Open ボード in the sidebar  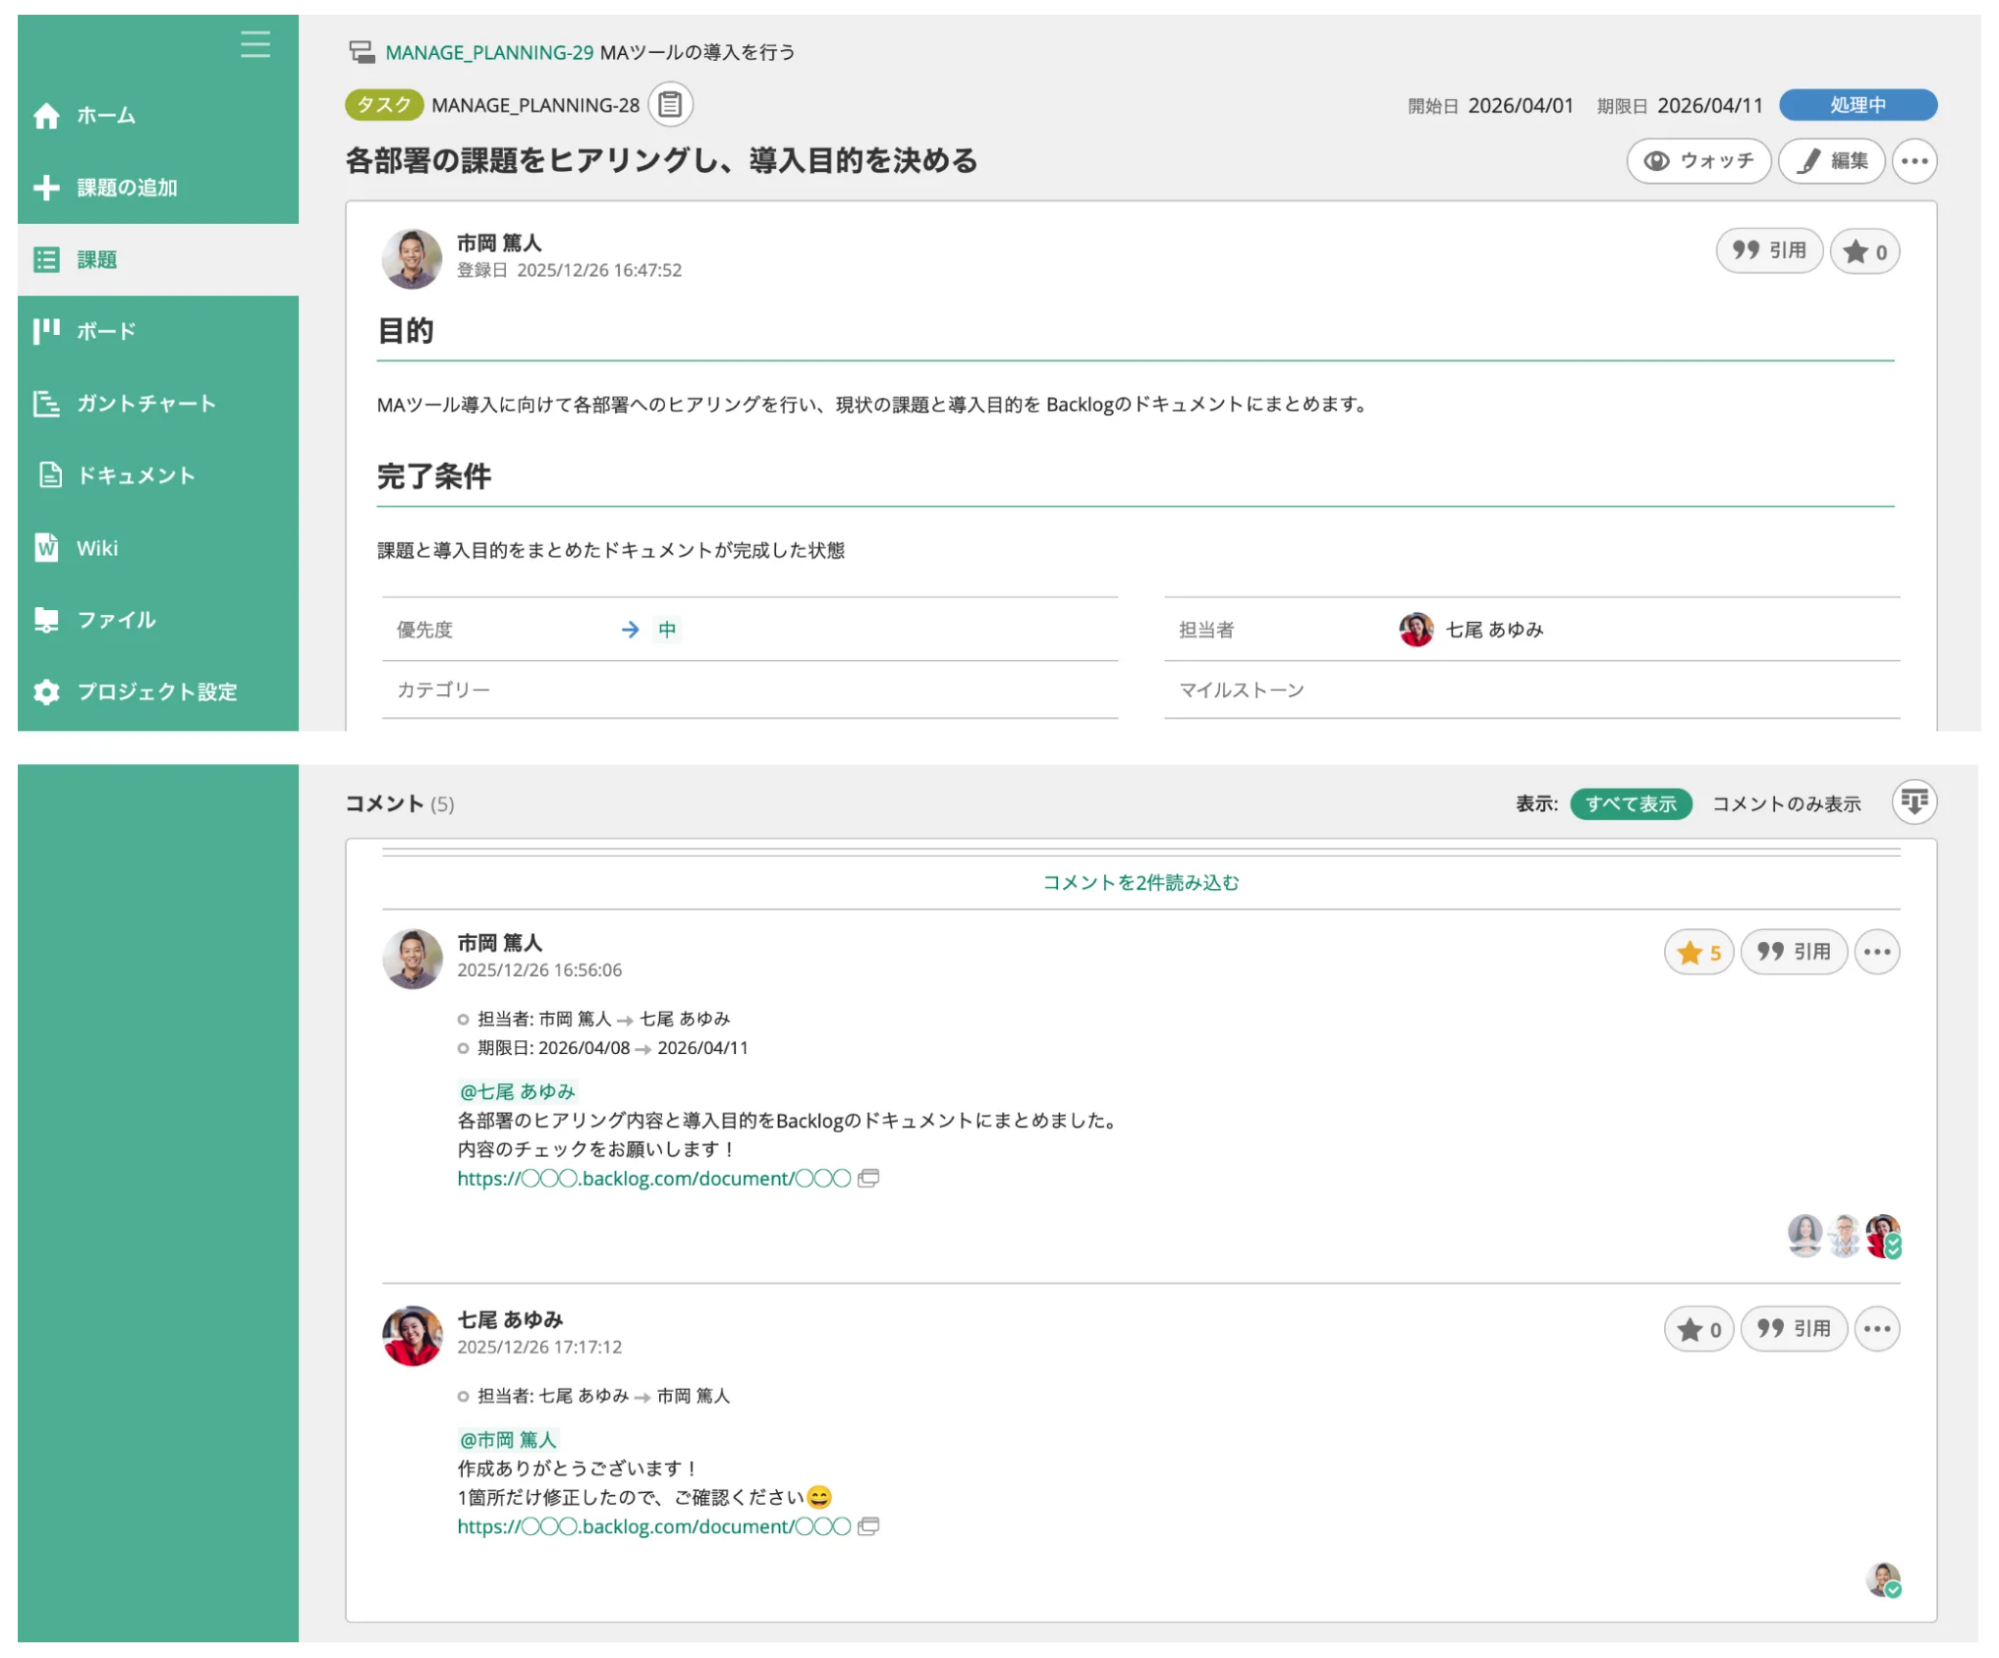point(158,331)
